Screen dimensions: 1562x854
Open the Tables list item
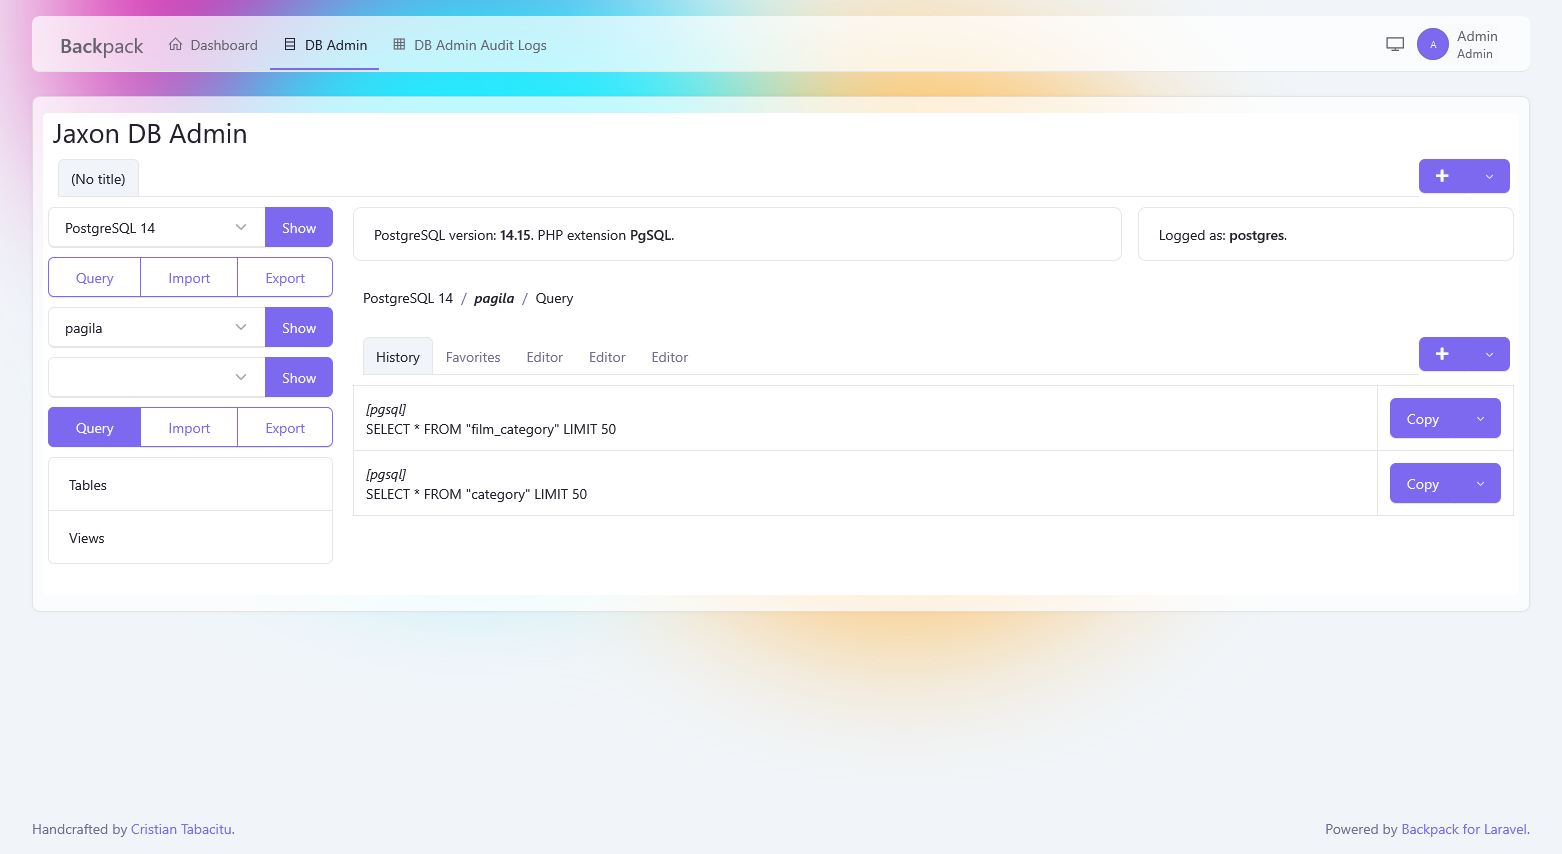88,485
